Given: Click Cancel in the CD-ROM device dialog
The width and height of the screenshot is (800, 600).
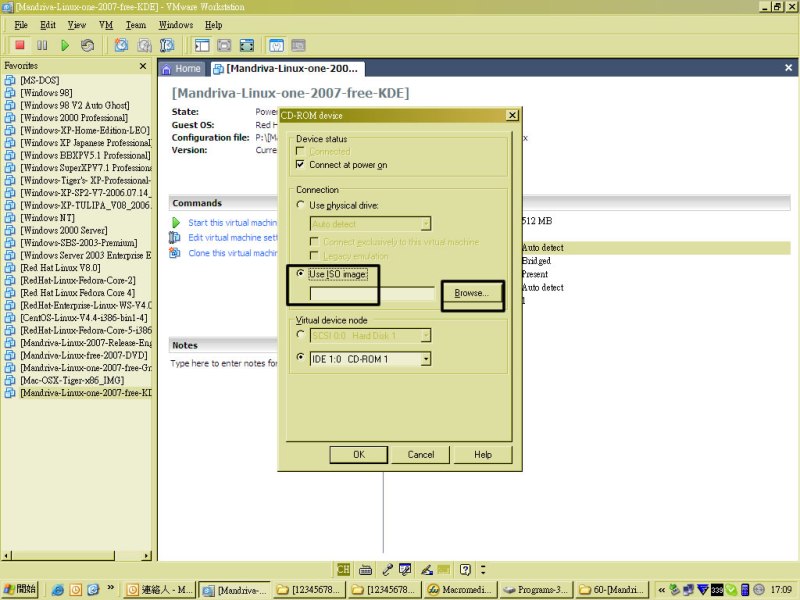Looking at the screenshot, I should click(x=421, y=455).
